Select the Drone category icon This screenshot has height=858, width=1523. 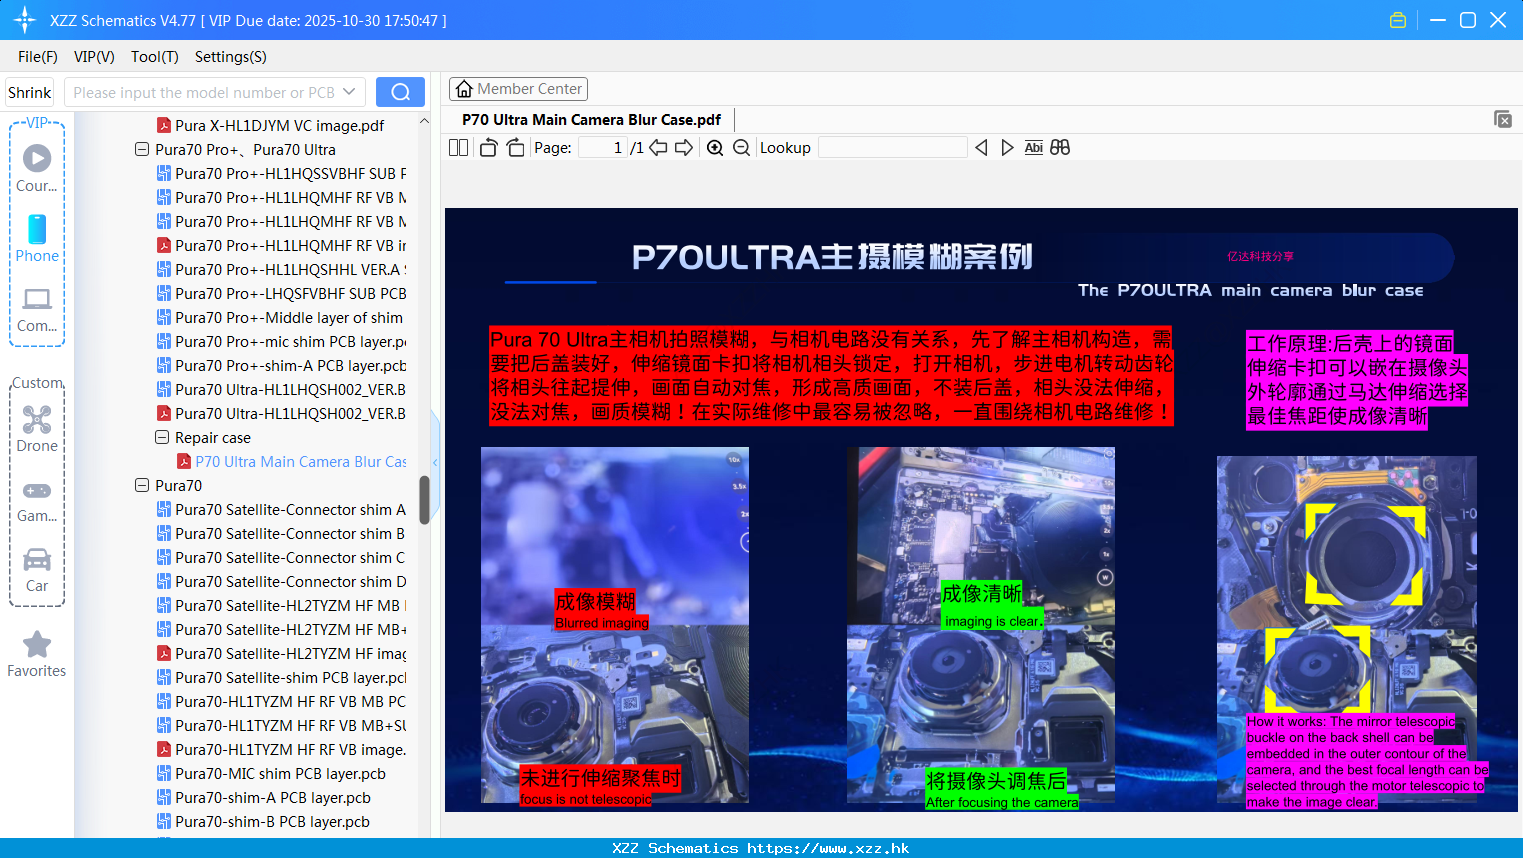pos(37,428)
